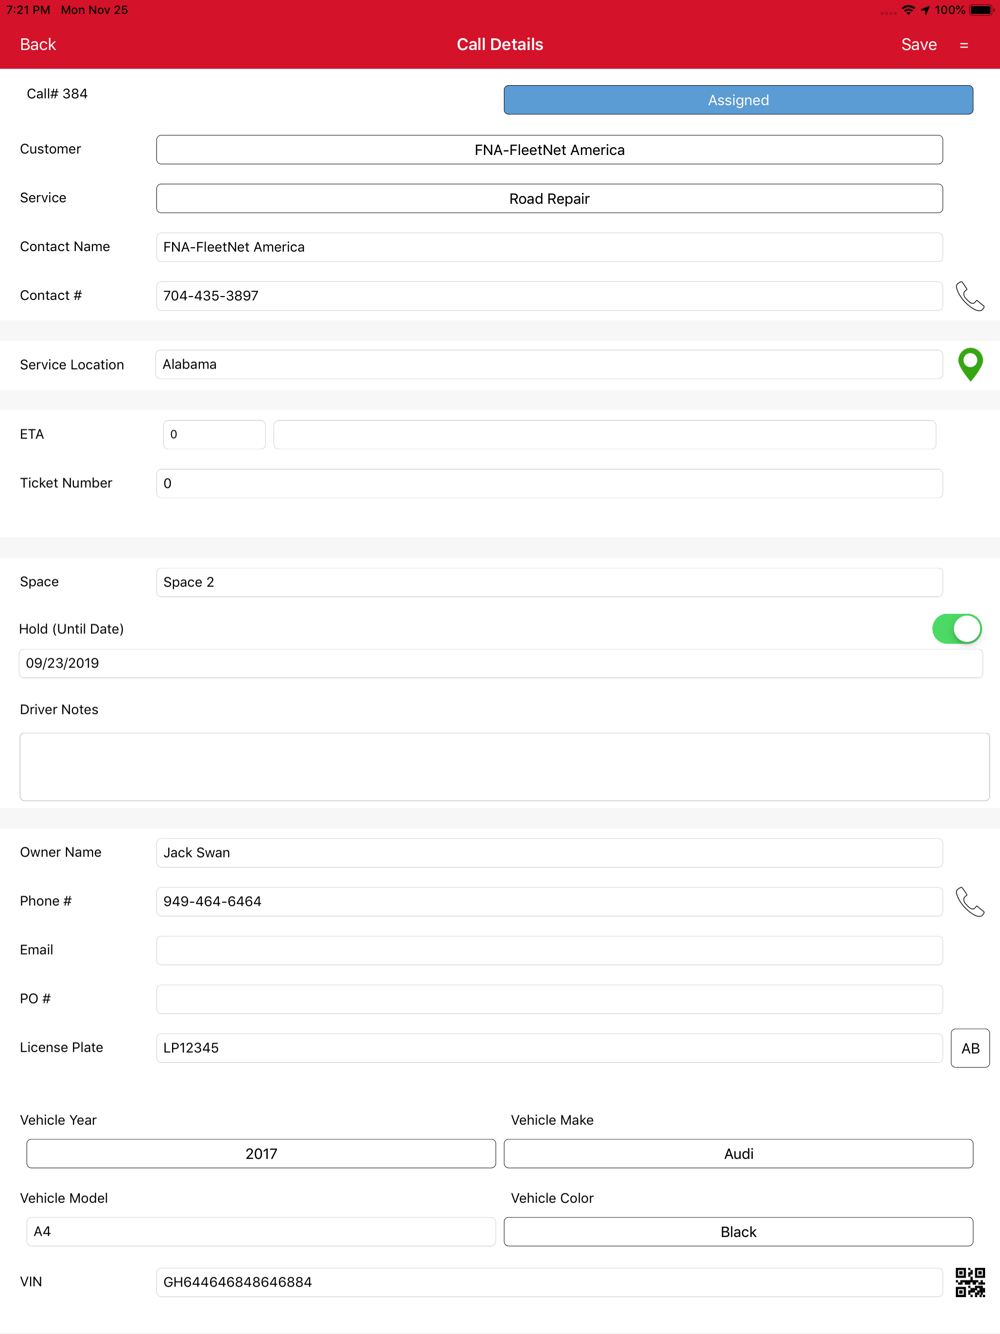
Task: Tap the green service location map pin
Action: click(x=970, y=364)
